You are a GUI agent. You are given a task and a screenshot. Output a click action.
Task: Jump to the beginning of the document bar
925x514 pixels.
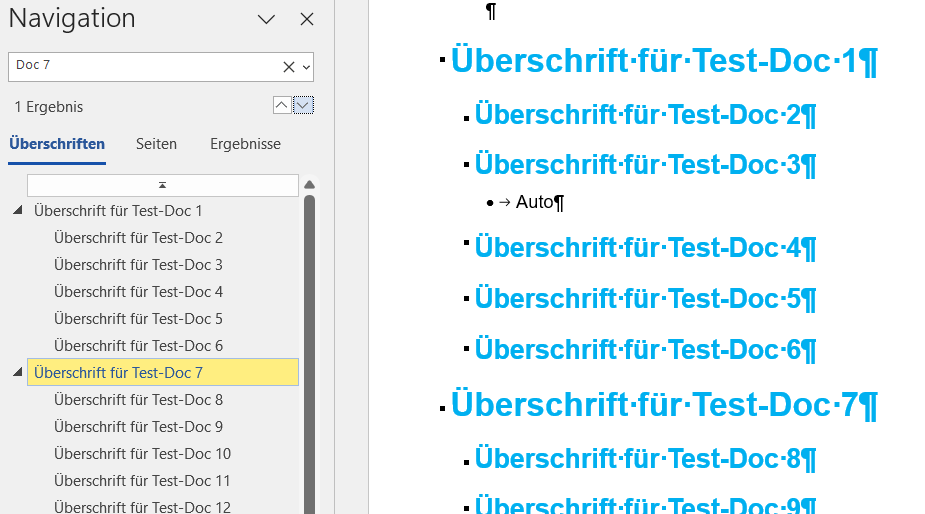coord(163,185)
